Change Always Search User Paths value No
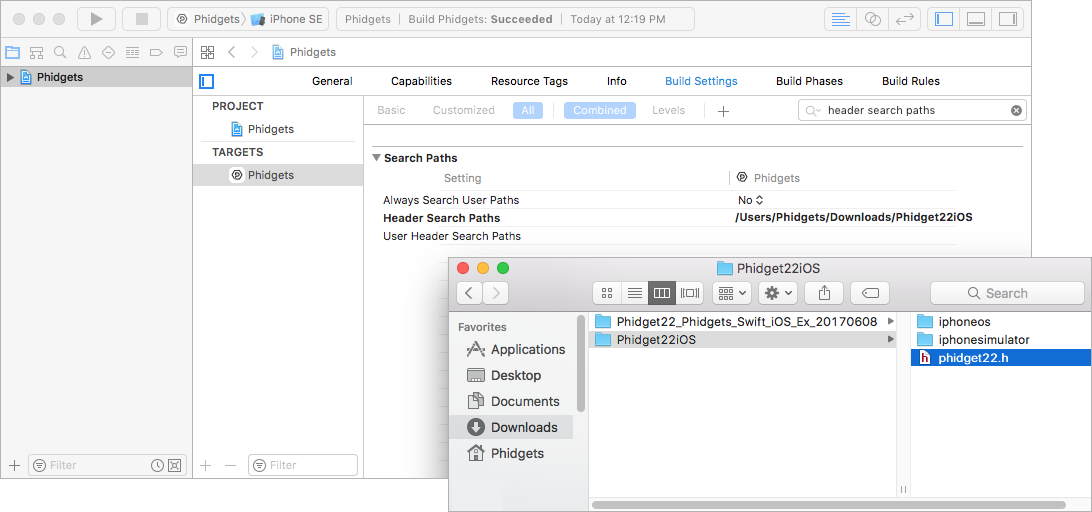This screenshot has width=1092, height=512. [751, 200]
